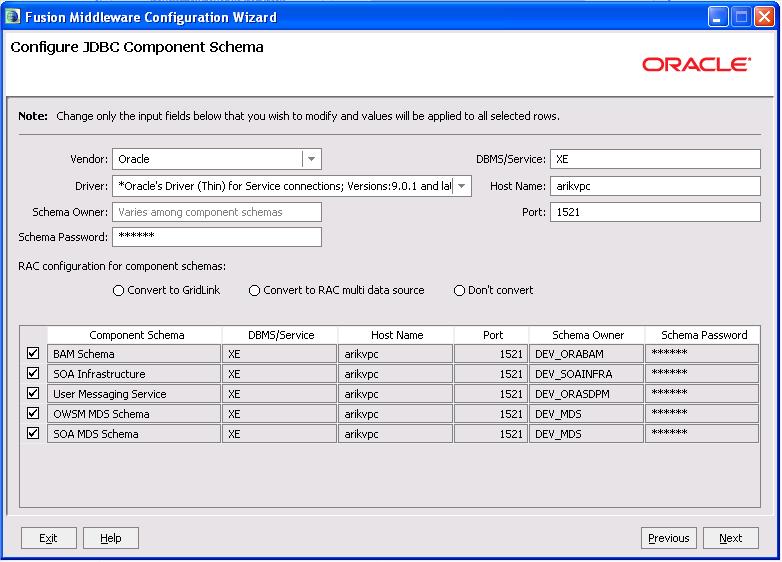The height and width of the screenshot is (562, 782).
Task: Click the Host Name input field
Action: point(654,186)
